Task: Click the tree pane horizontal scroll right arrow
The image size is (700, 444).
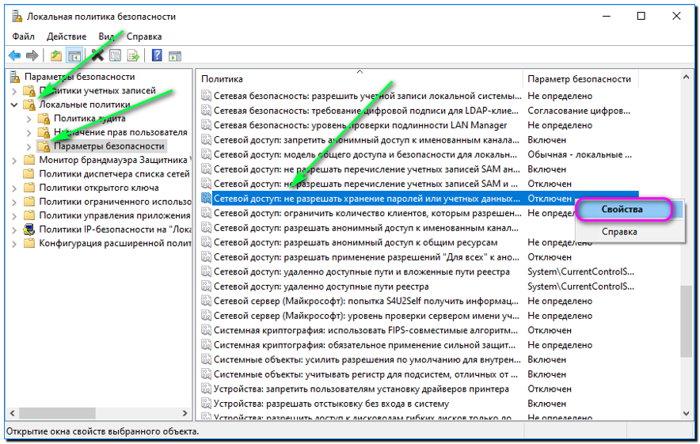Action: pos(185,413)
